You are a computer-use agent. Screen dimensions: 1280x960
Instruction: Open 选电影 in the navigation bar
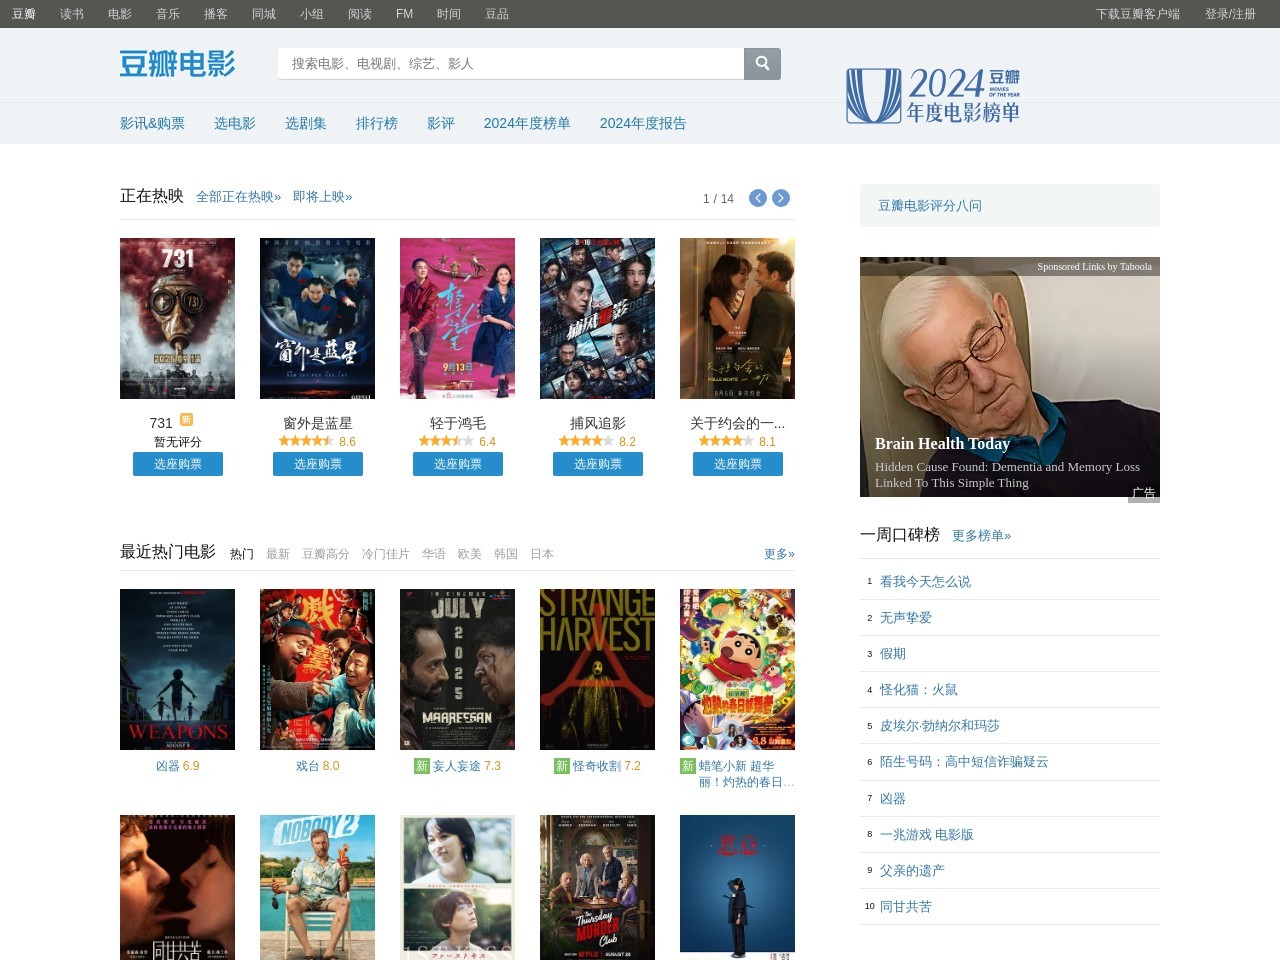234,123
